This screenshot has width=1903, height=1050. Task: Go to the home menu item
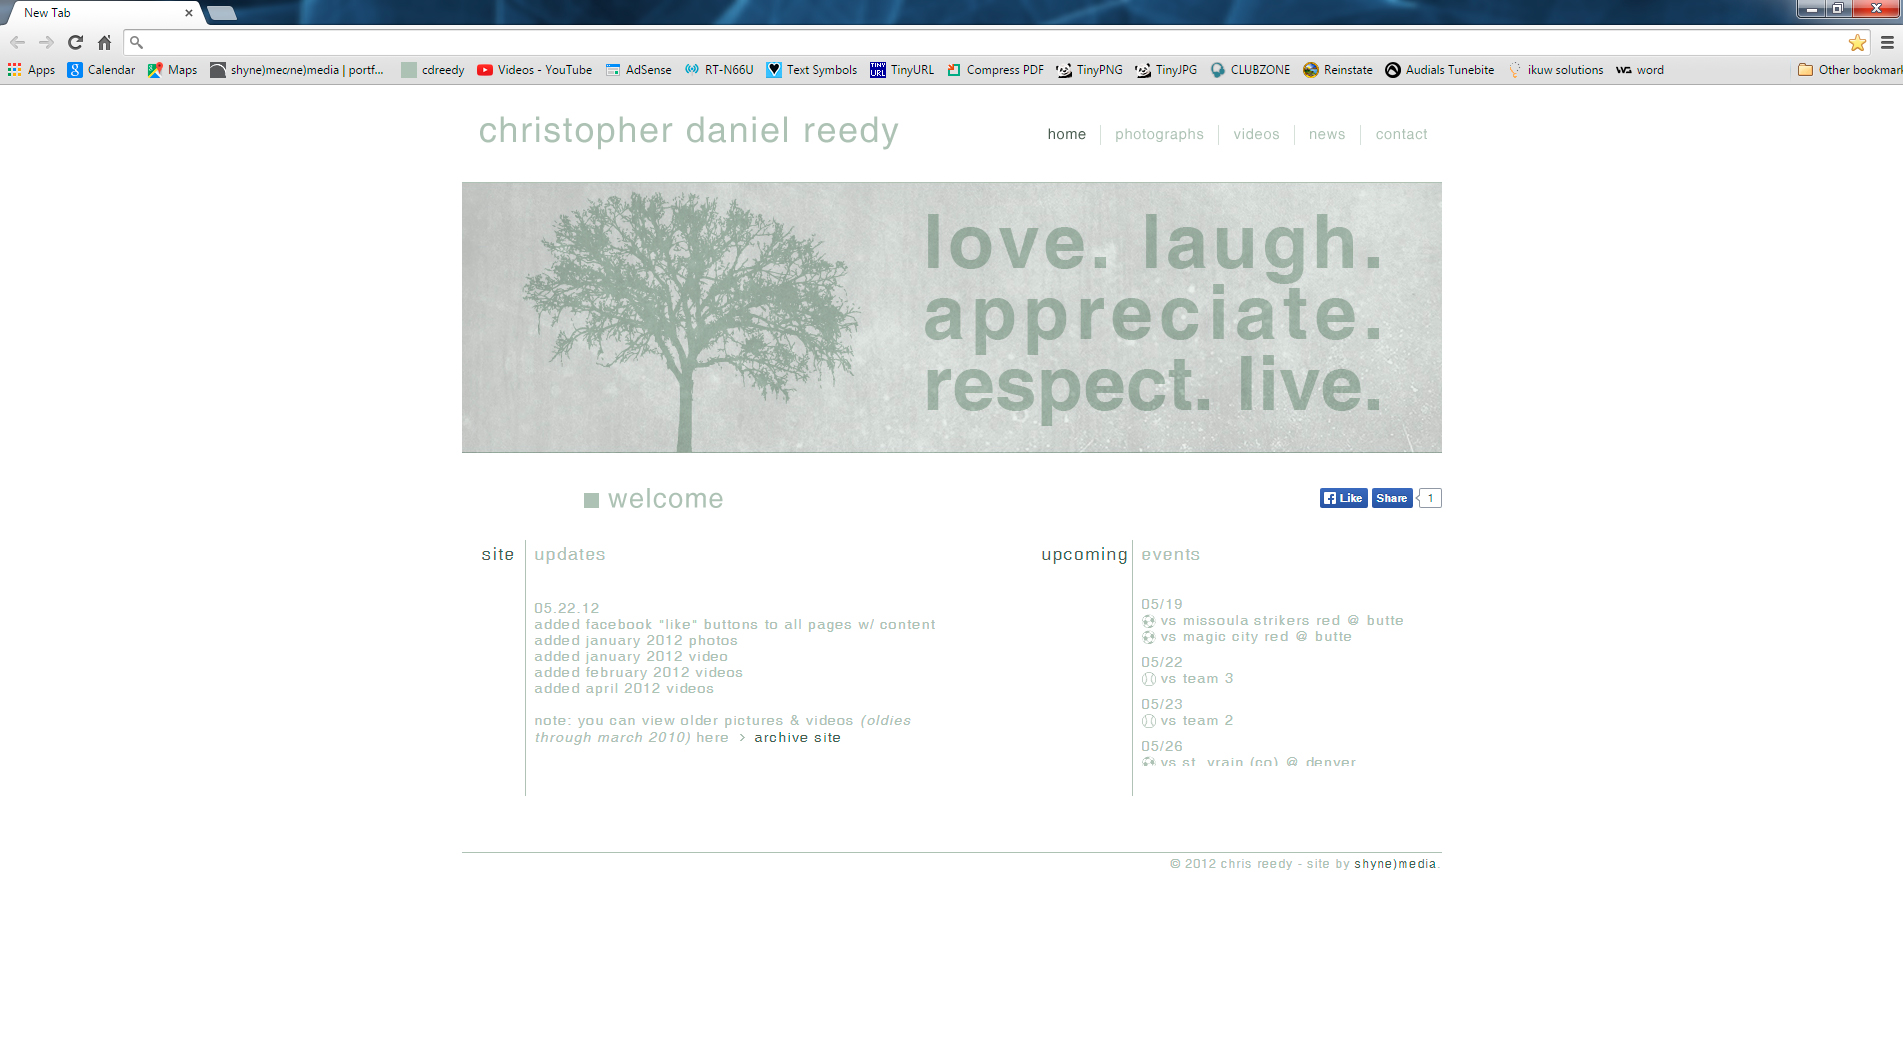(1066, 134)
